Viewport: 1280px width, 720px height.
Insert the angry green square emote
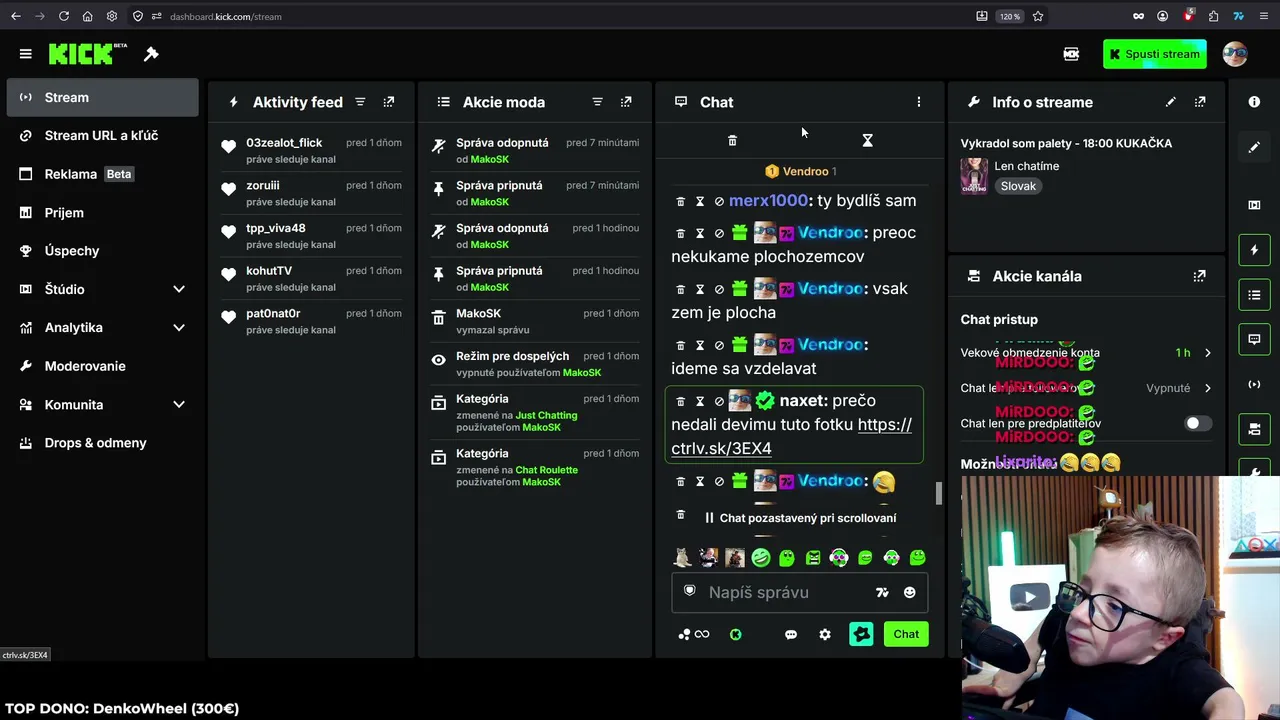813,558
